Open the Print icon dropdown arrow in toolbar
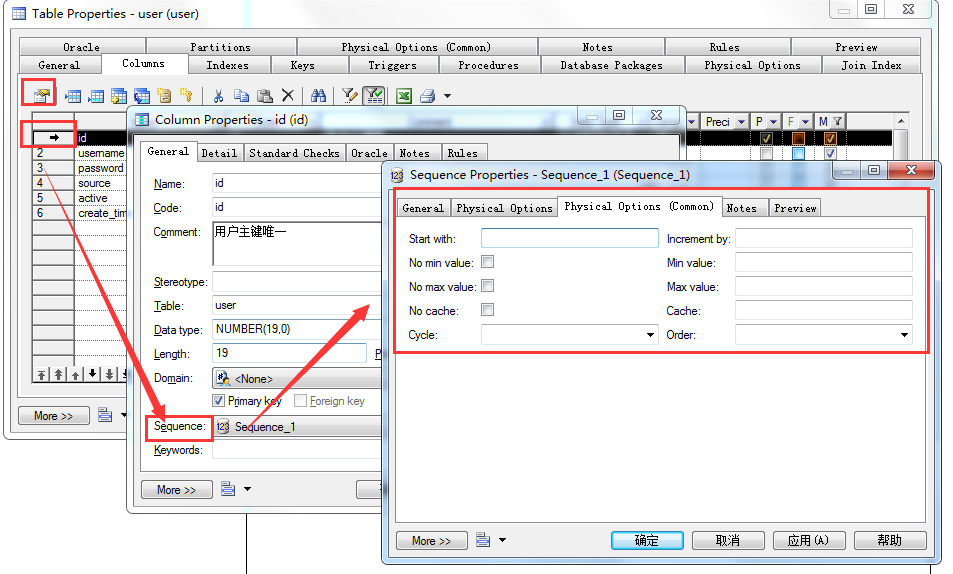Screen dimensions: 953x574 coord(448,95)
